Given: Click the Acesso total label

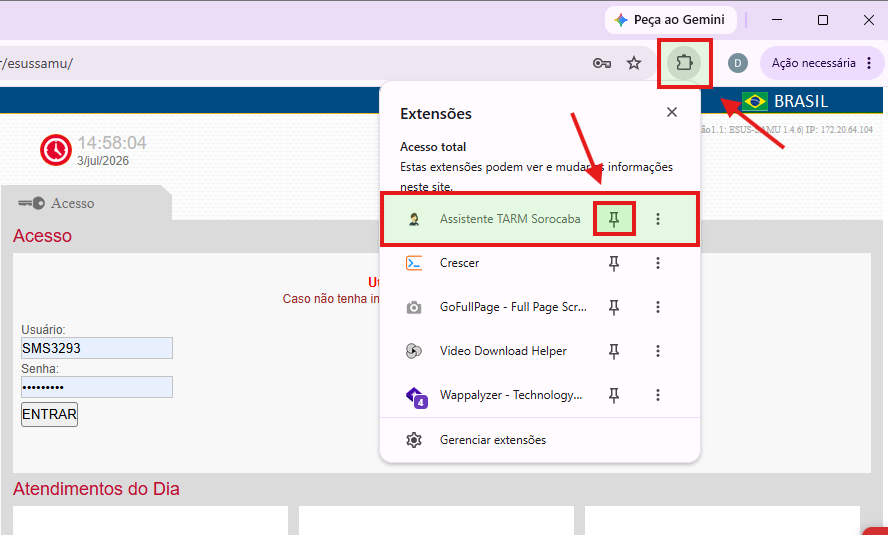Looking at the screenshot, I should 433,147.
